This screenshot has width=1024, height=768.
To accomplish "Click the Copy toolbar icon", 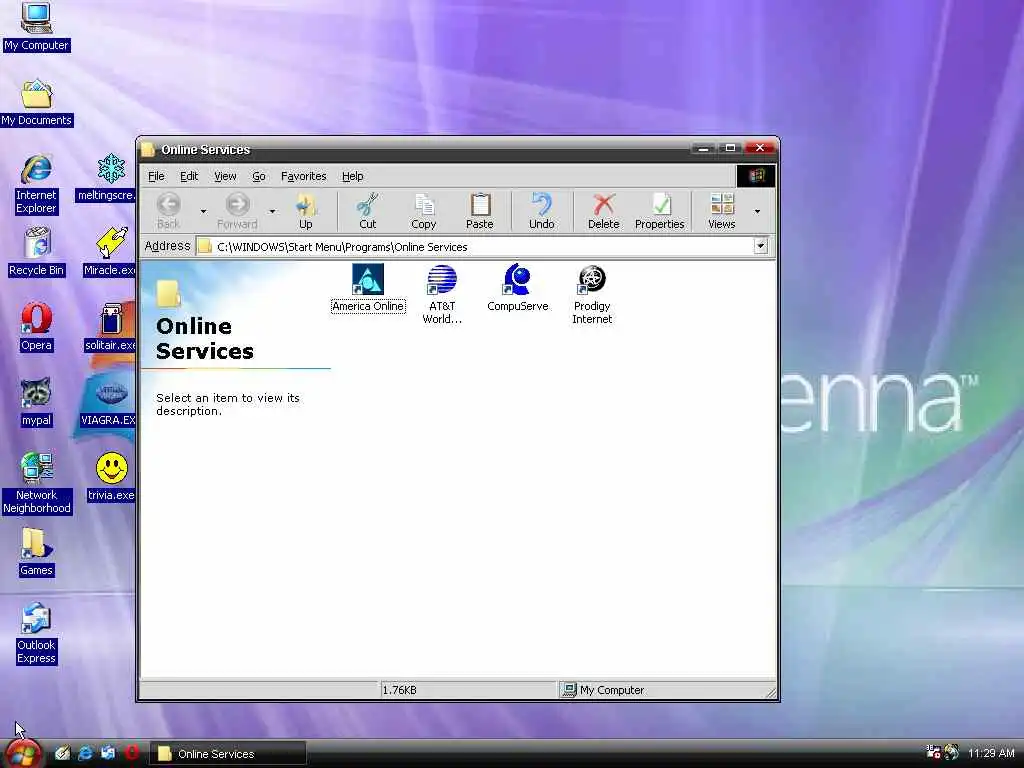I will pyautogui.click(x=424, y=204).
